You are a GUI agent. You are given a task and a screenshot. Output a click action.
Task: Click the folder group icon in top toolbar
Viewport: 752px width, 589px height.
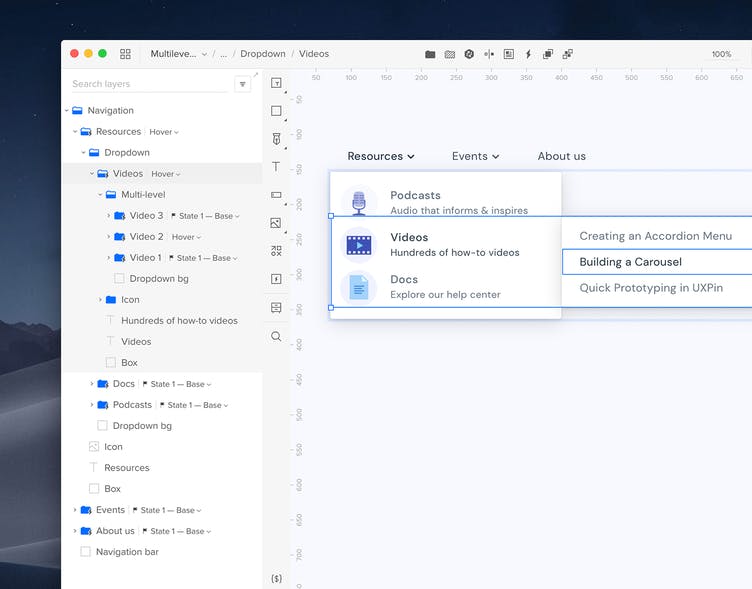click(430, 54)
